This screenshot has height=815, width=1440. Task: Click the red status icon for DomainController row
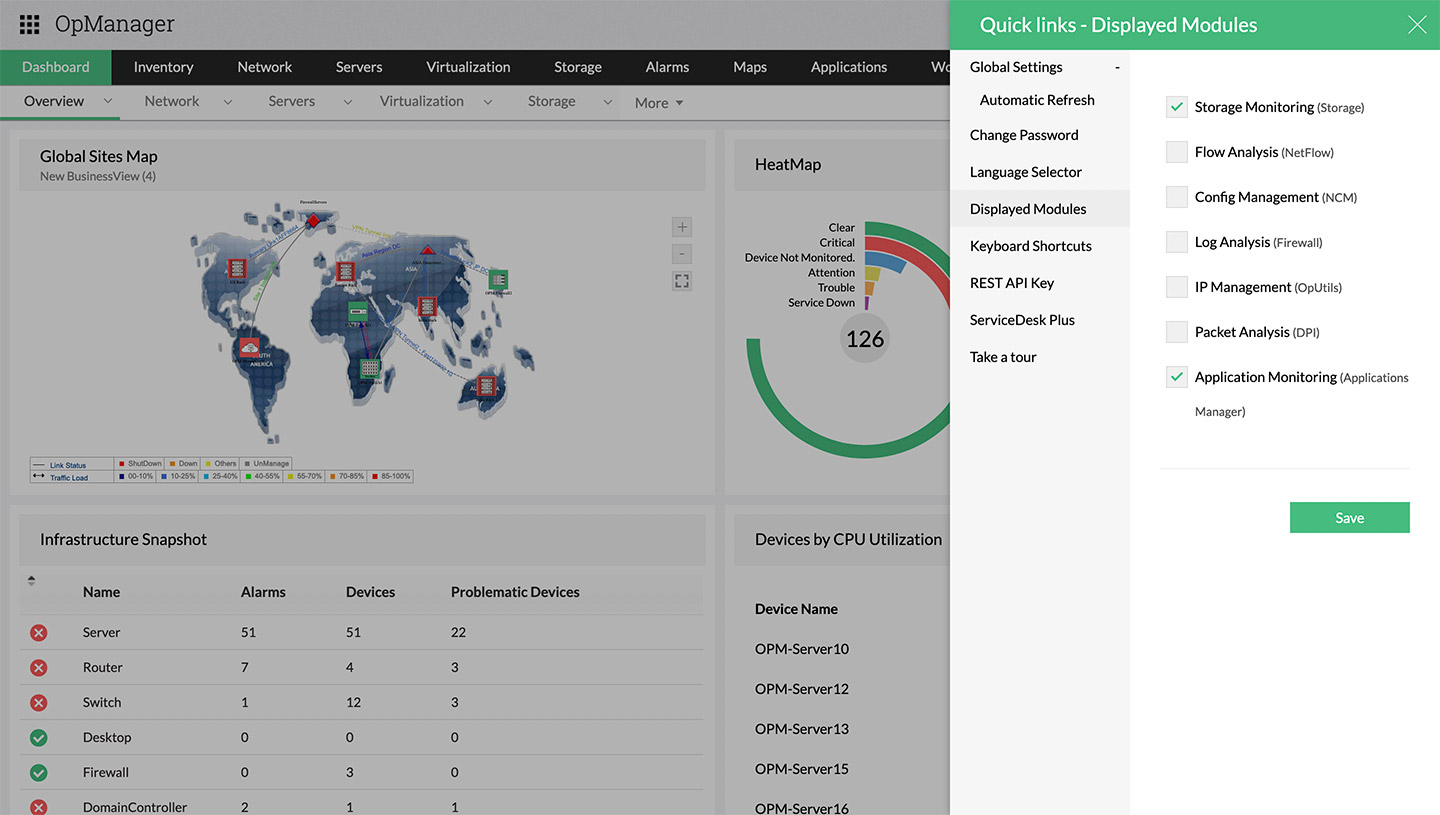38,806
